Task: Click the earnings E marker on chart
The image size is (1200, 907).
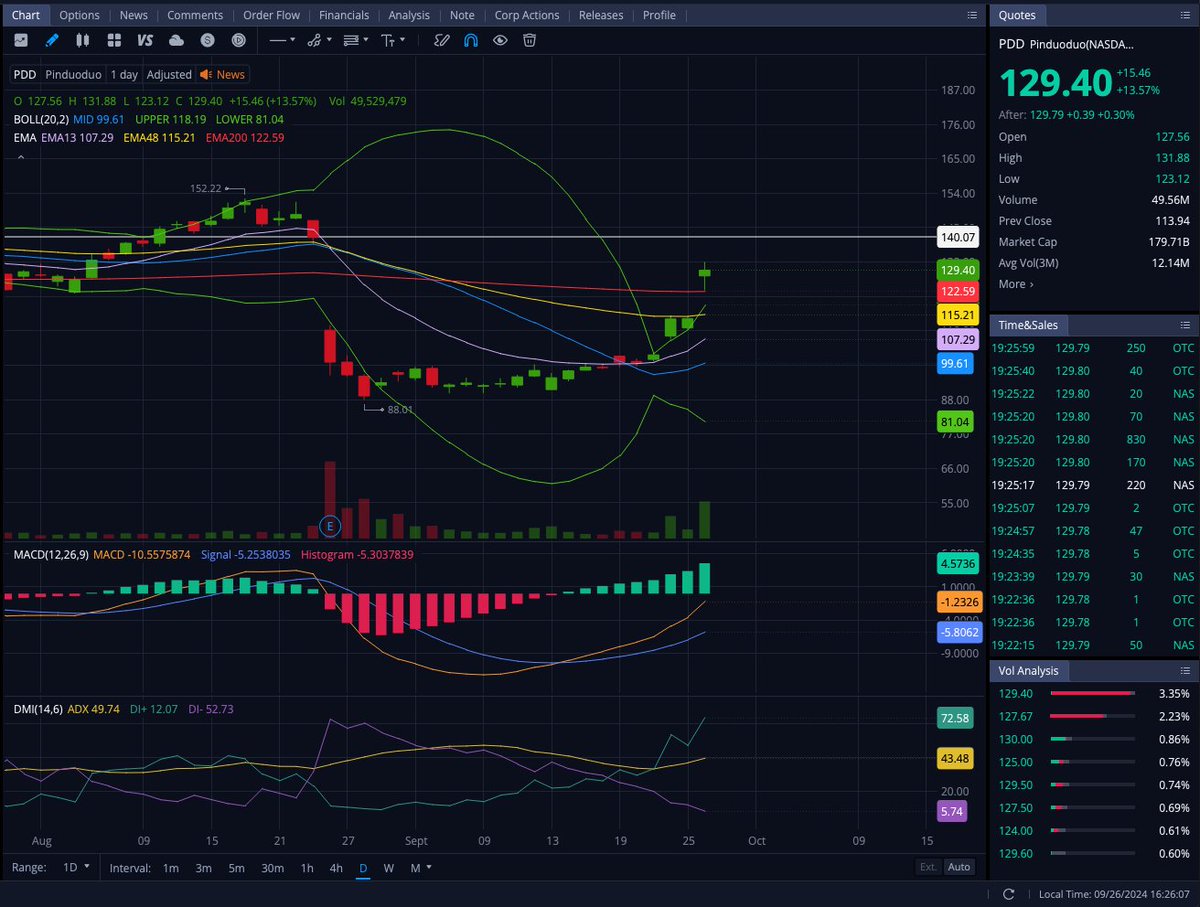Action: pos(329,525)
